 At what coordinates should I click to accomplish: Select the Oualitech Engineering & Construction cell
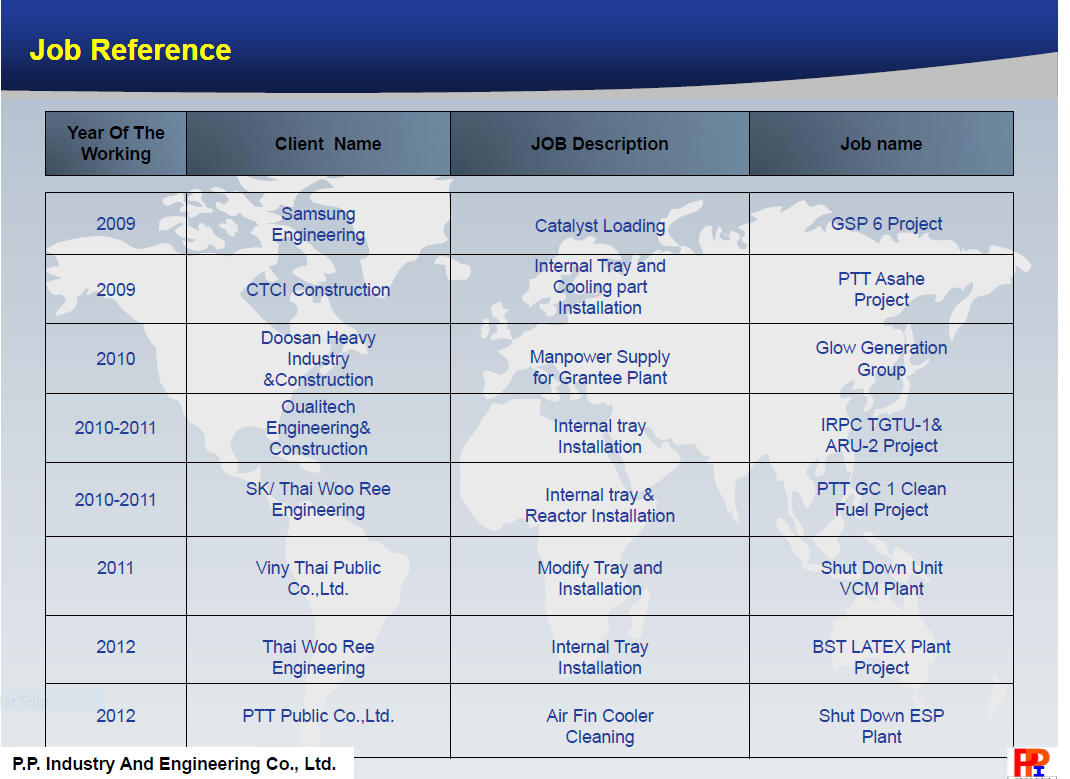[318, 428]
